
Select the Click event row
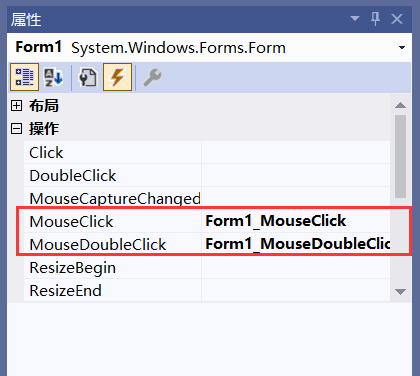(x=207, y=152)
